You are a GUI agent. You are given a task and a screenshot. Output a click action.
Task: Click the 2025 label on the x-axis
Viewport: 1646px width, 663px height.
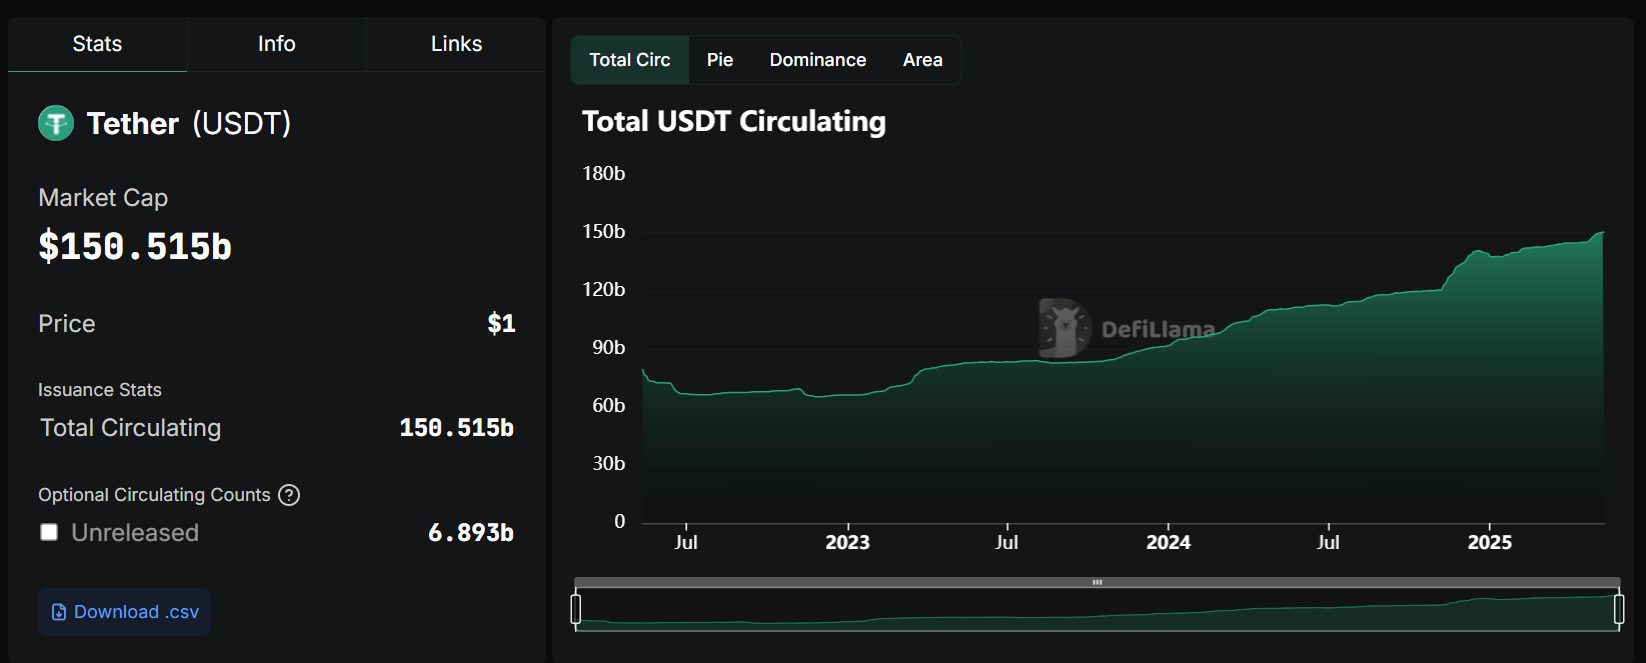pos(1489,542)
